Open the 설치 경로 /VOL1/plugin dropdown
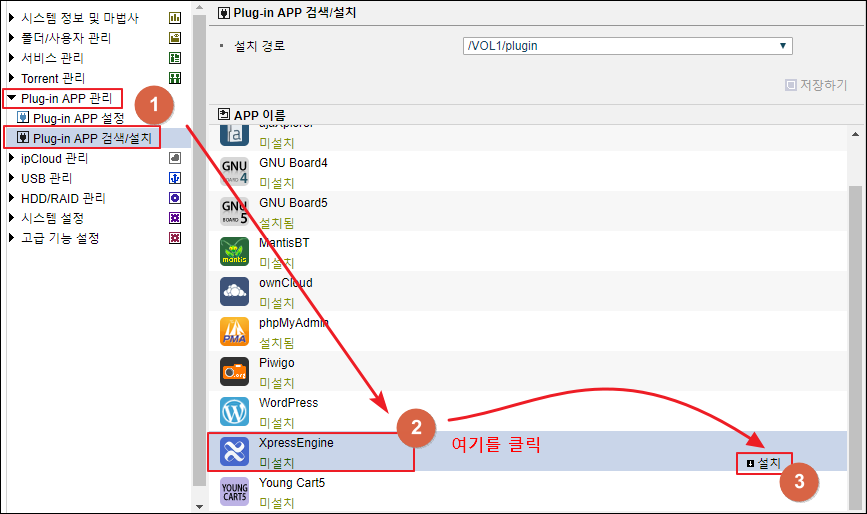Screen dimensions: 867x514 point(628,46)
